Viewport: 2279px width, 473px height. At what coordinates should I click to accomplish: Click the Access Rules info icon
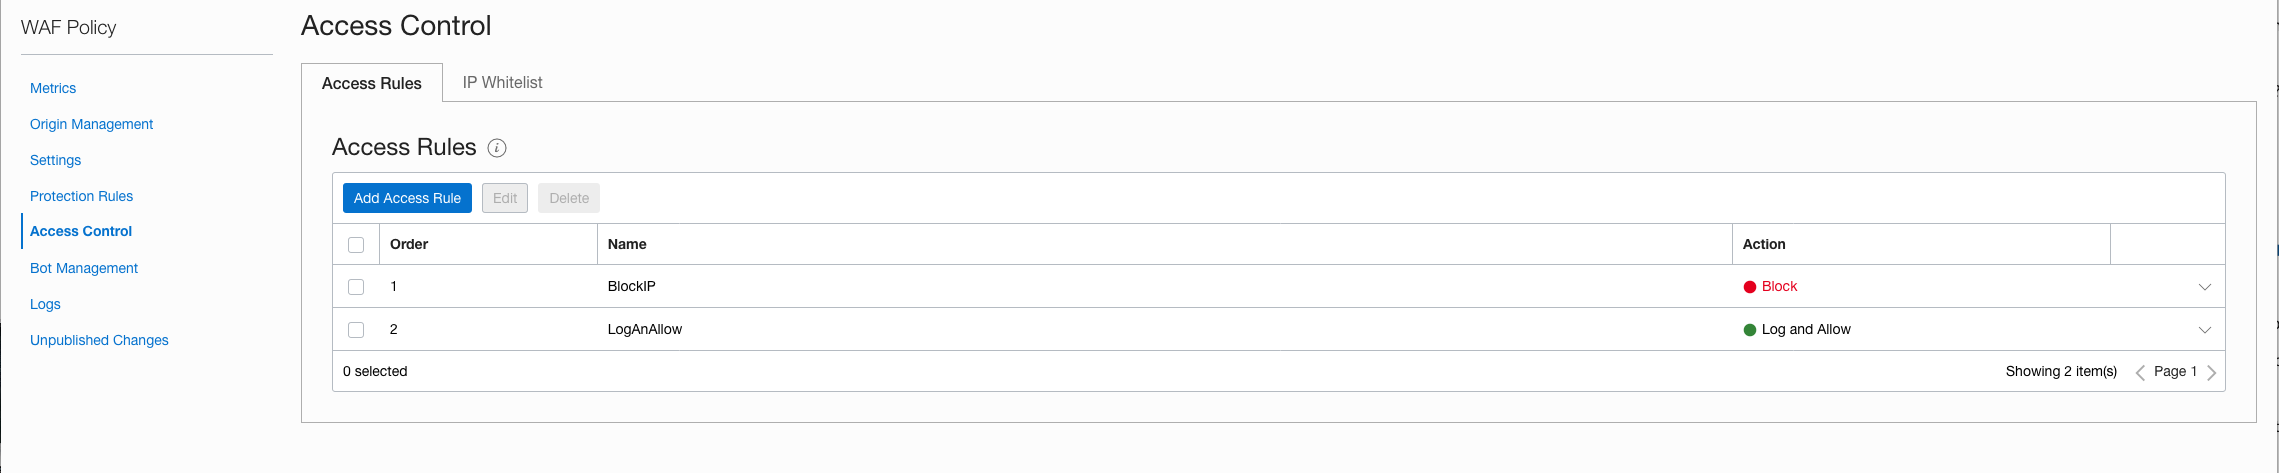(497, 148)
